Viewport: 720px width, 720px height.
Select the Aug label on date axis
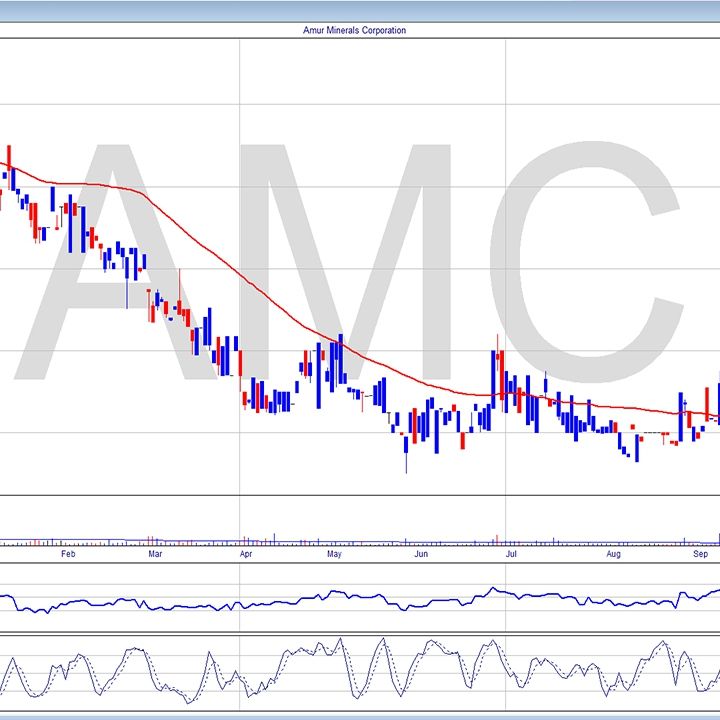point(614,553)
